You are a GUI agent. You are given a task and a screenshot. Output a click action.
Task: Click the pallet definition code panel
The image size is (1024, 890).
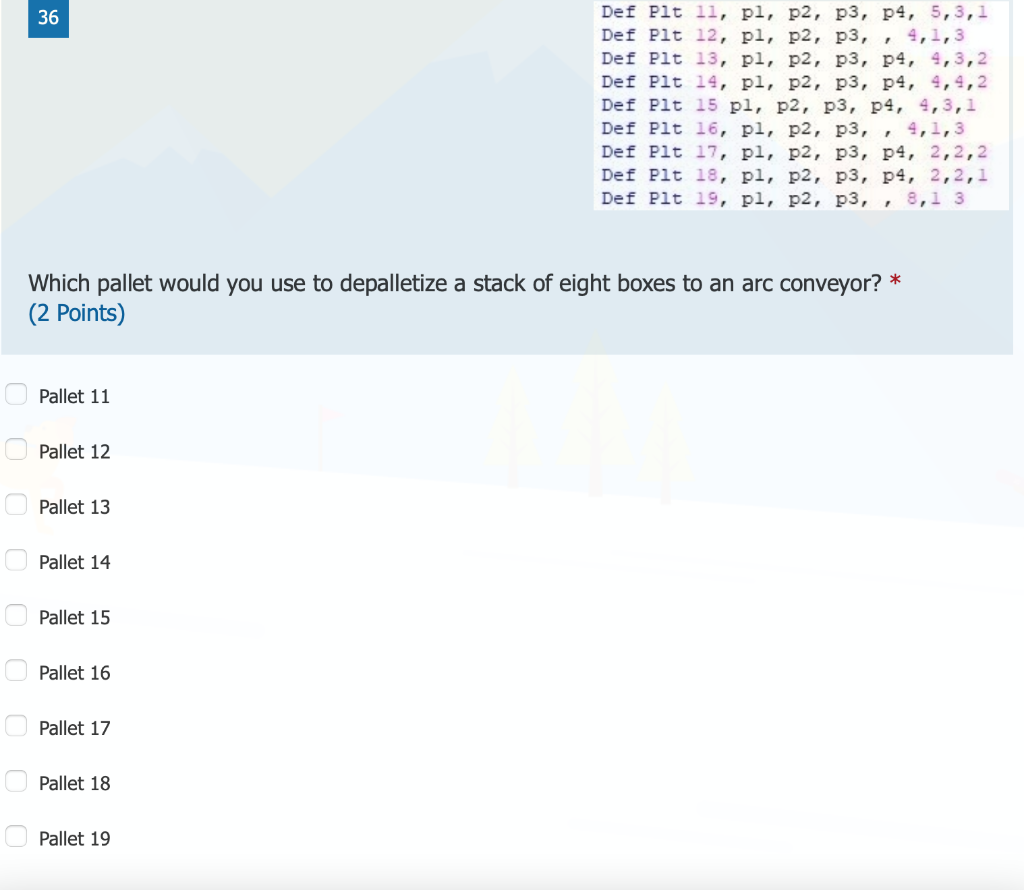(x=800, y=105)
